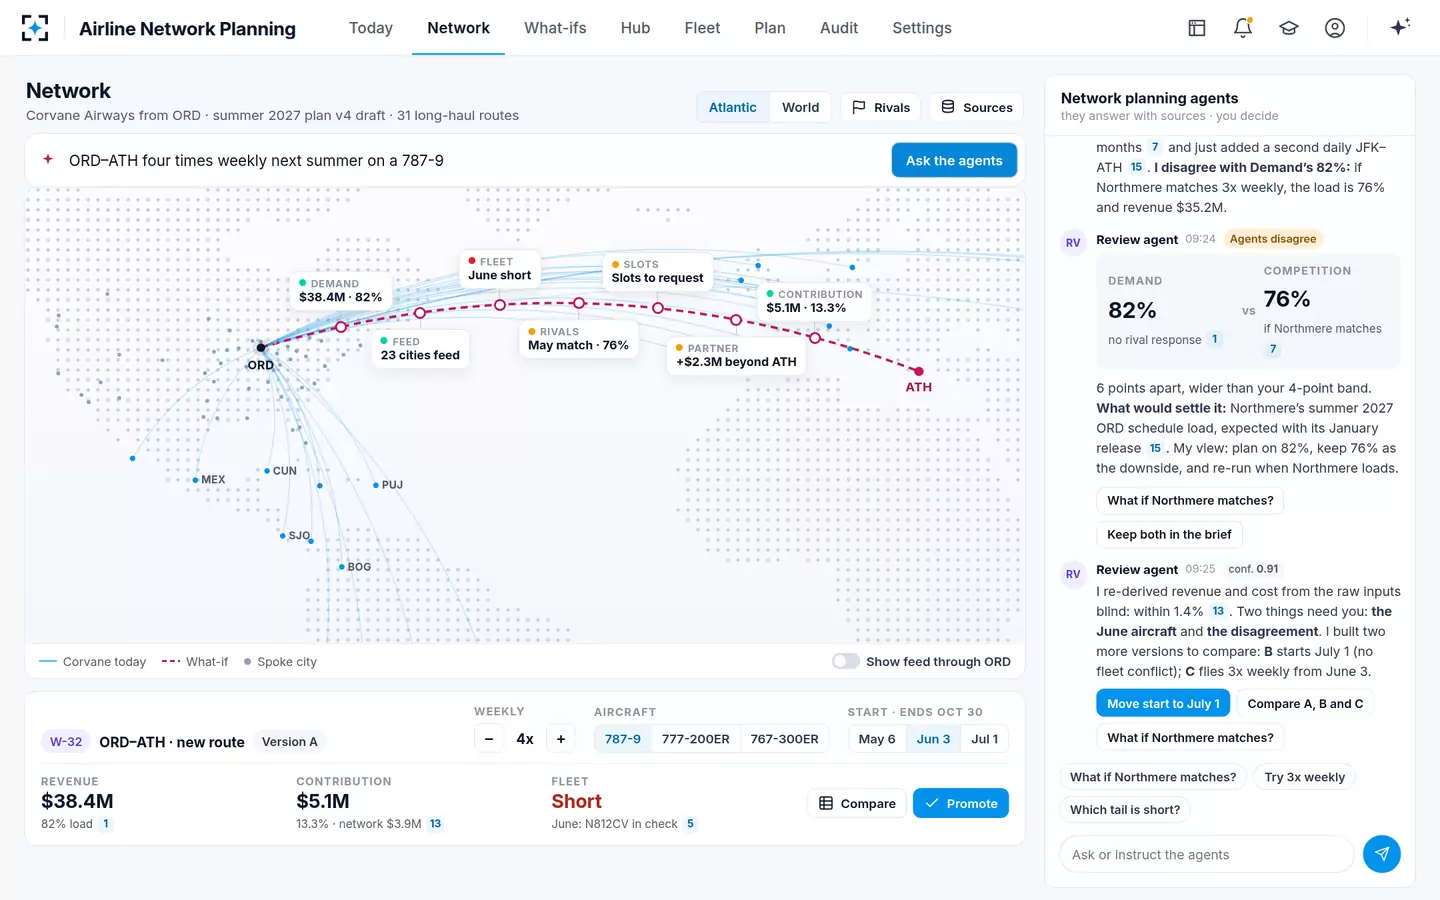Open source citation 5 beside N812CV in check
This screenshot has width=1440, height=900.
pos(690,824)
